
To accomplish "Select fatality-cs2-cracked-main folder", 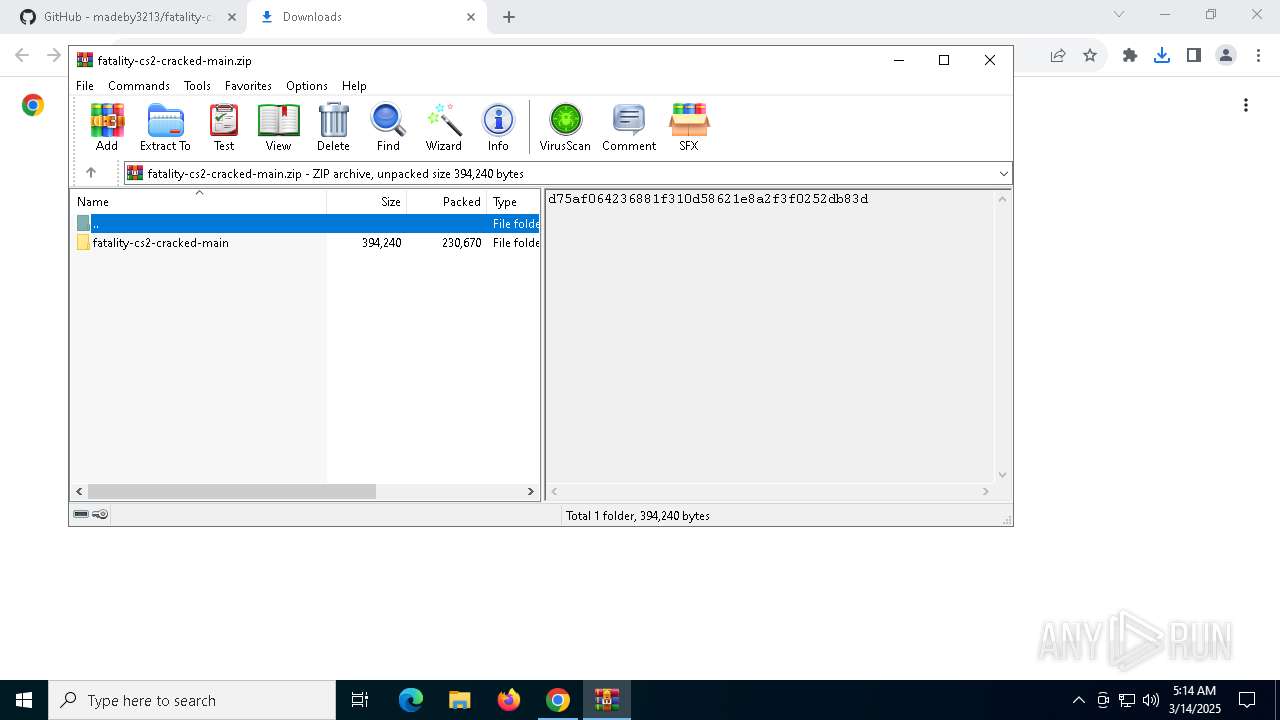I will coord(160,243).
